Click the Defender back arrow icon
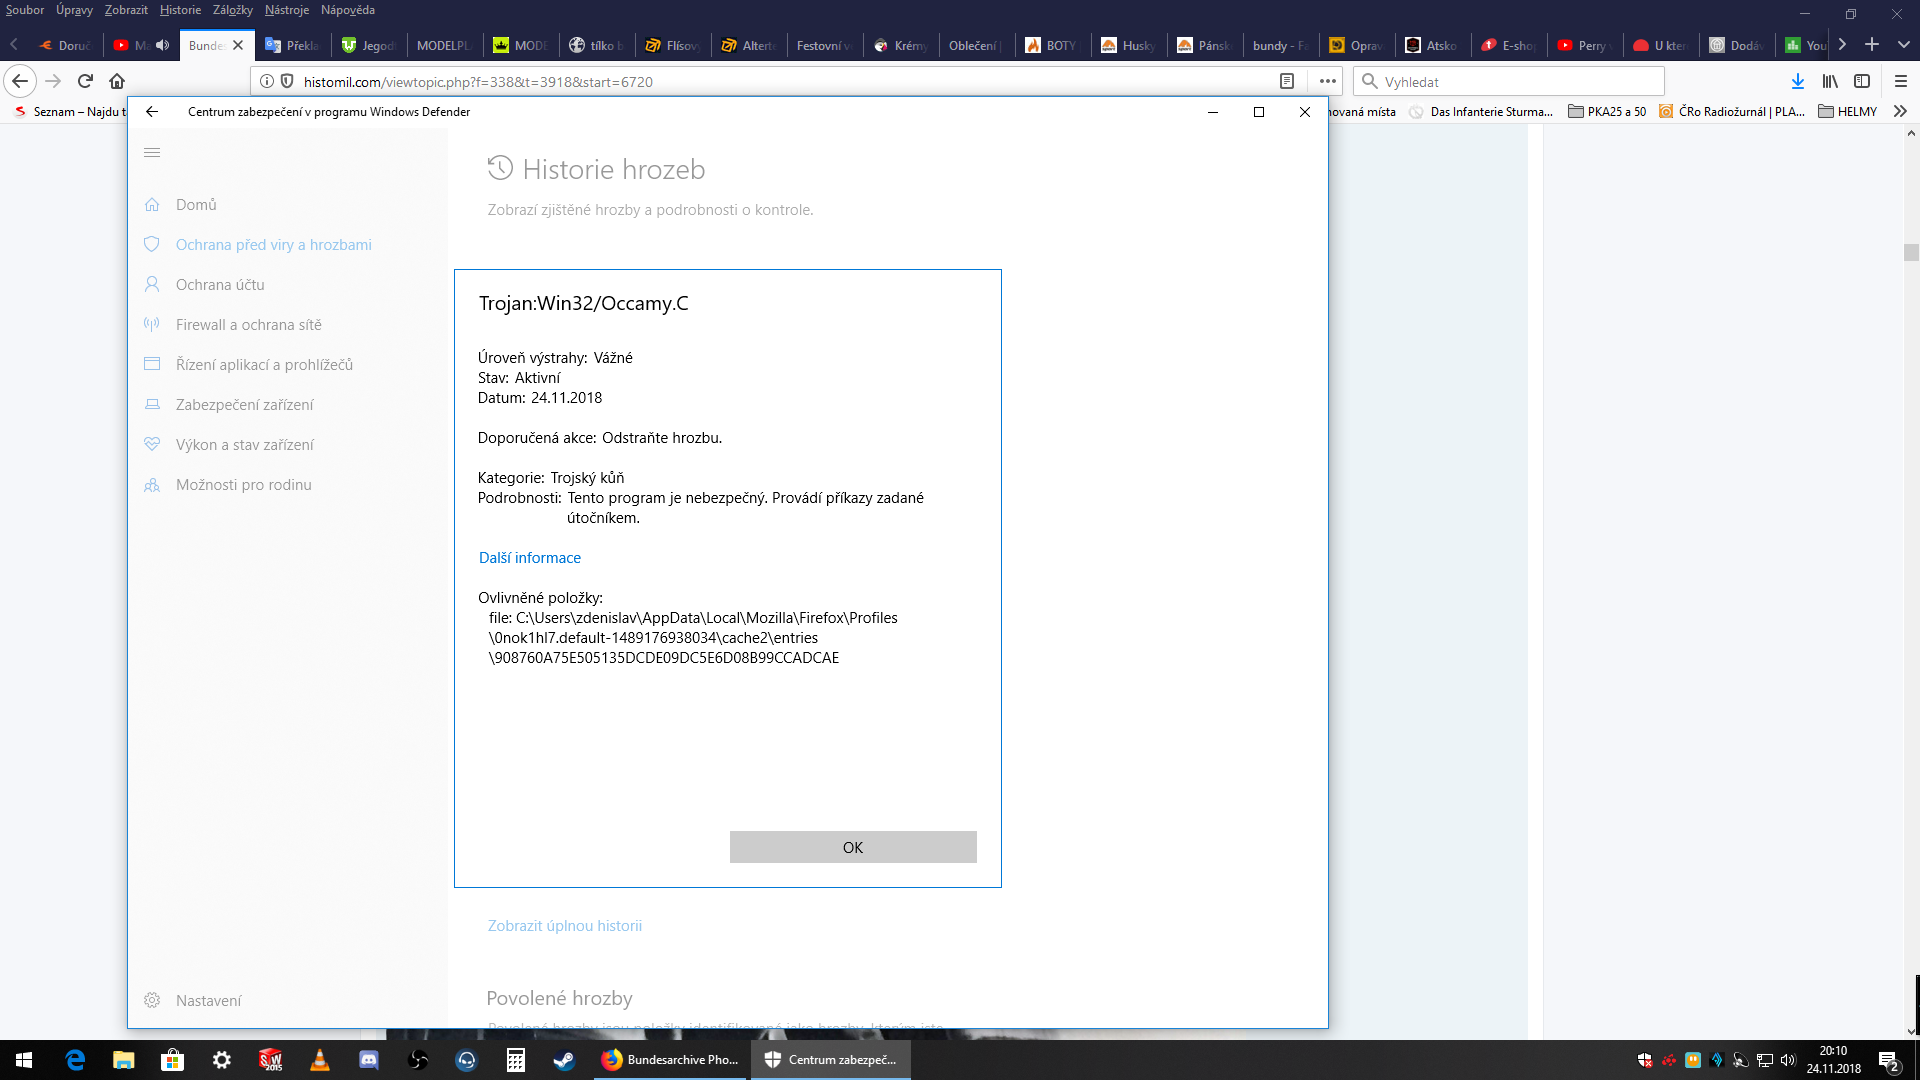The image size is (1920, 1080). pyautogui.click(x=152, y=112)
